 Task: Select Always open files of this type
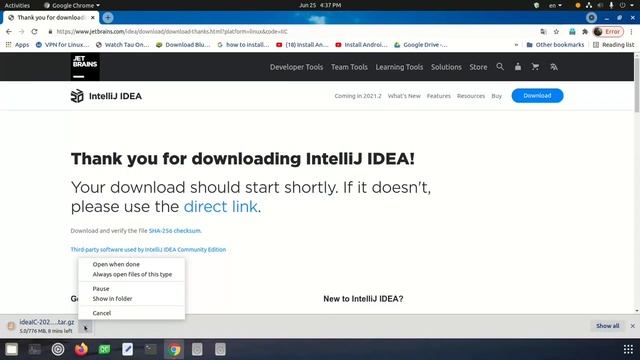tap(131, 274)
